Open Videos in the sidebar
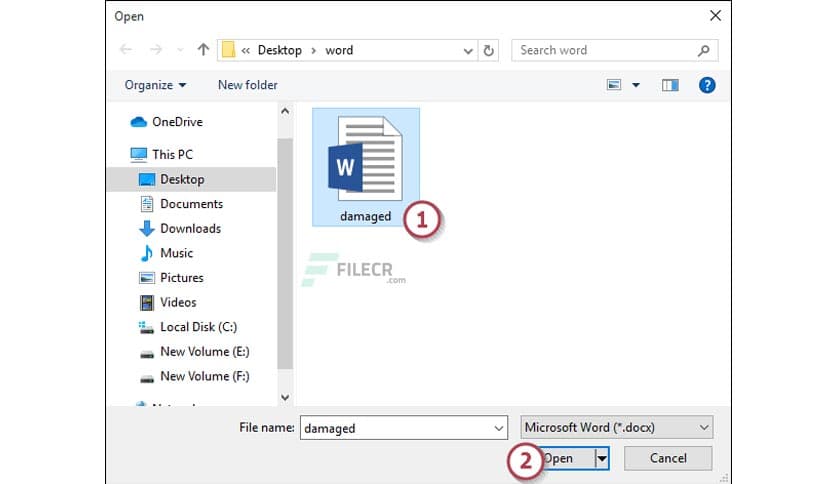This screenshot has width=836, height=484. [178, 302]
